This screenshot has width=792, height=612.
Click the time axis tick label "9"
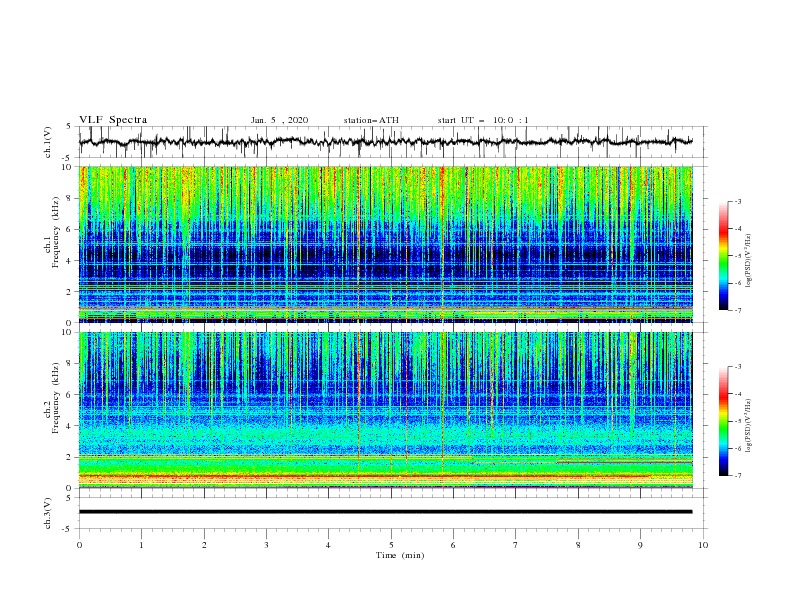[640, 545]
